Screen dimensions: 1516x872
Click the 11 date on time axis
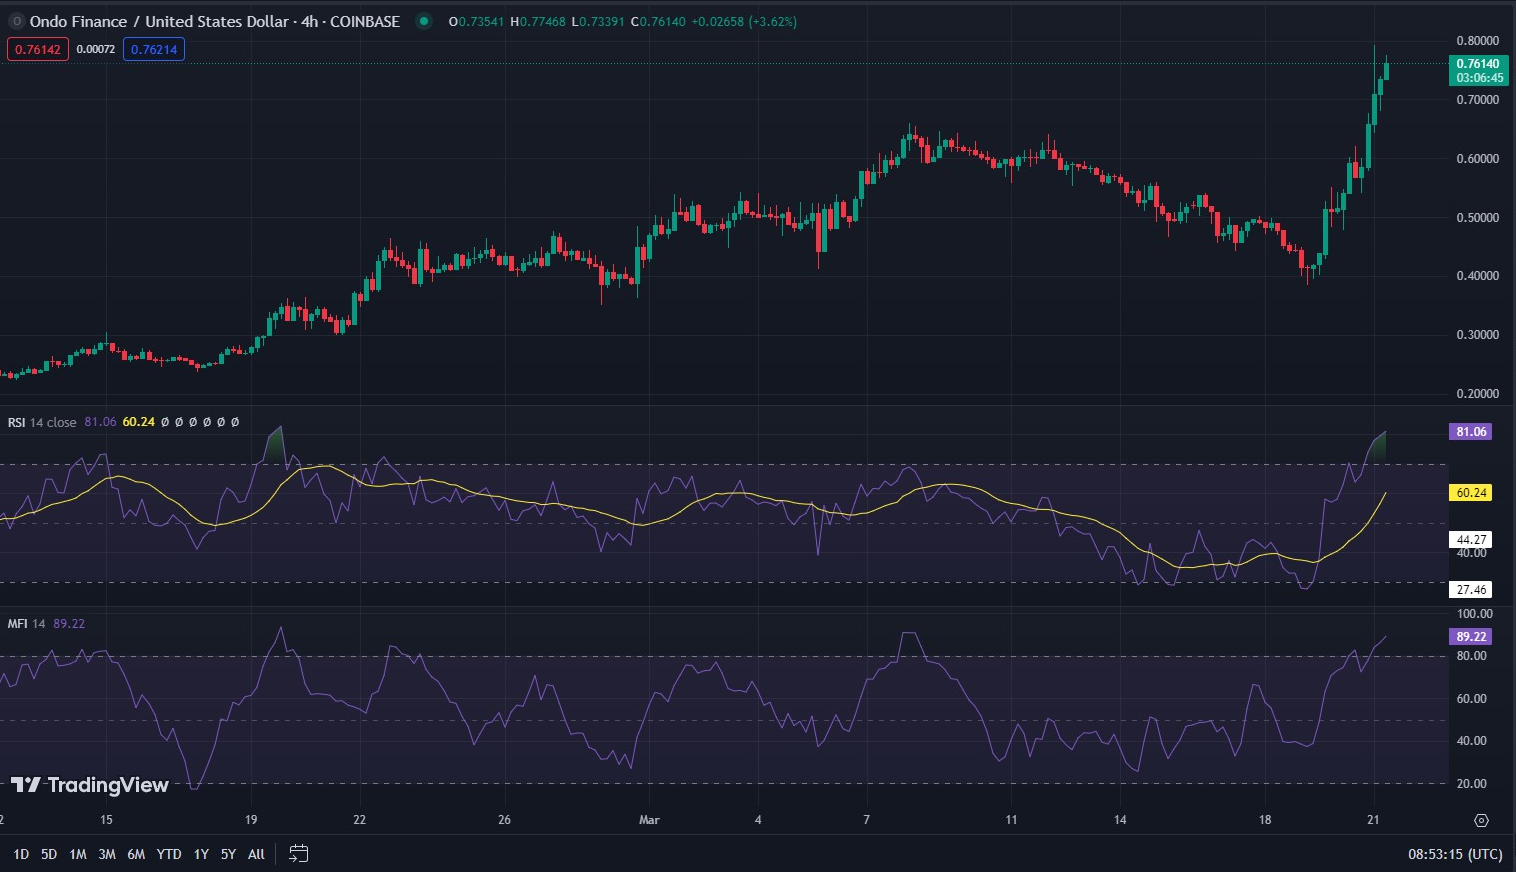[x=1011, y=820]
